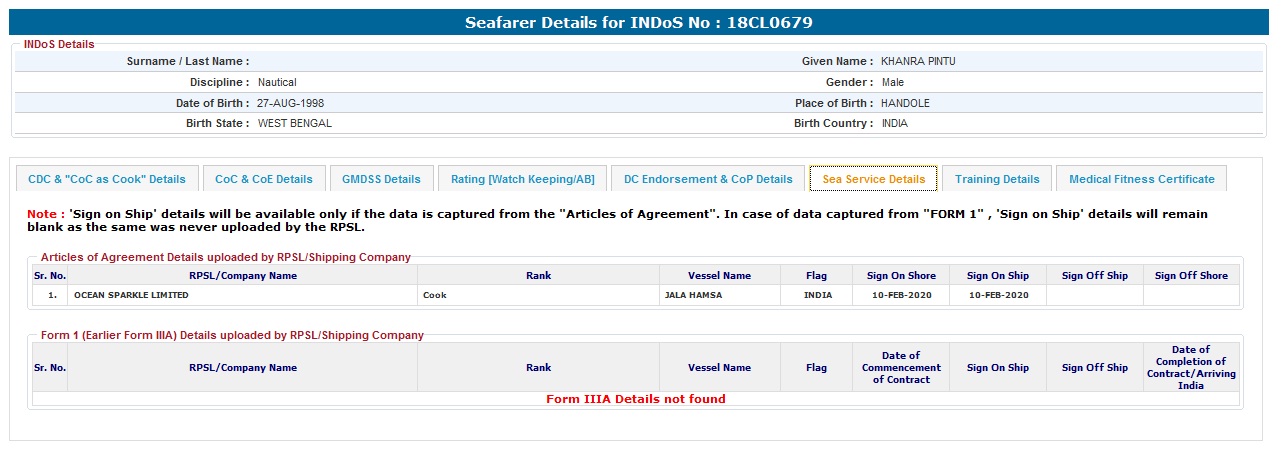Click the 'Form IIIA Details not found' message
Viewport: 1284px width, 461px height.
tap(635, 399)
